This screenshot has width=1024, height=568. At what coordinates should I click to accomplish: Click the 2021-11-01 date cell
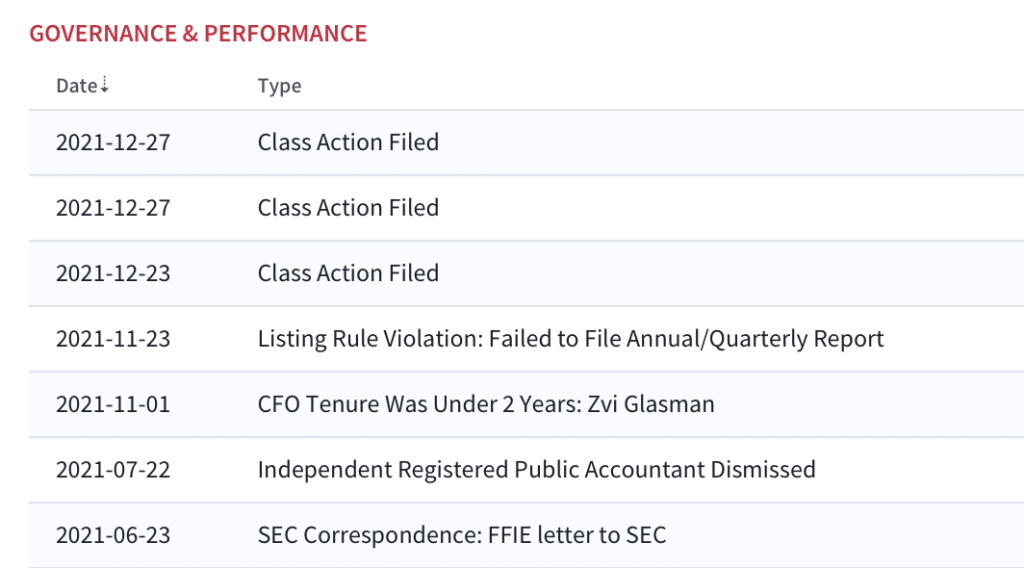[113, 404]
